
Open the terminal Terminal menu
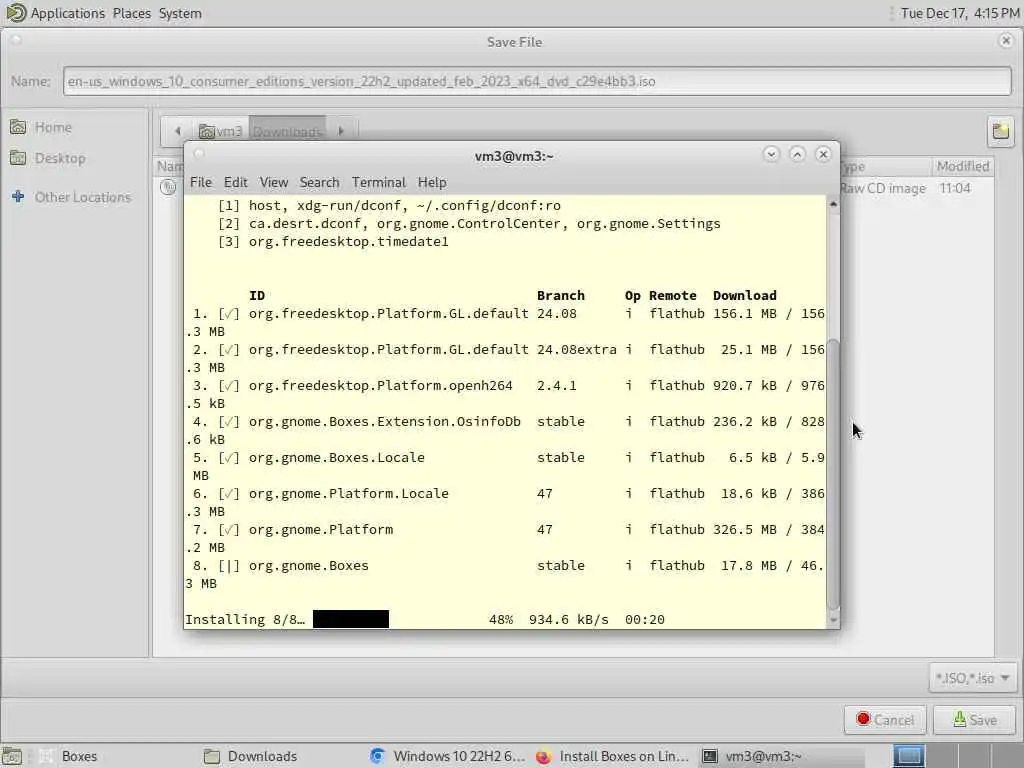[379, 182]
